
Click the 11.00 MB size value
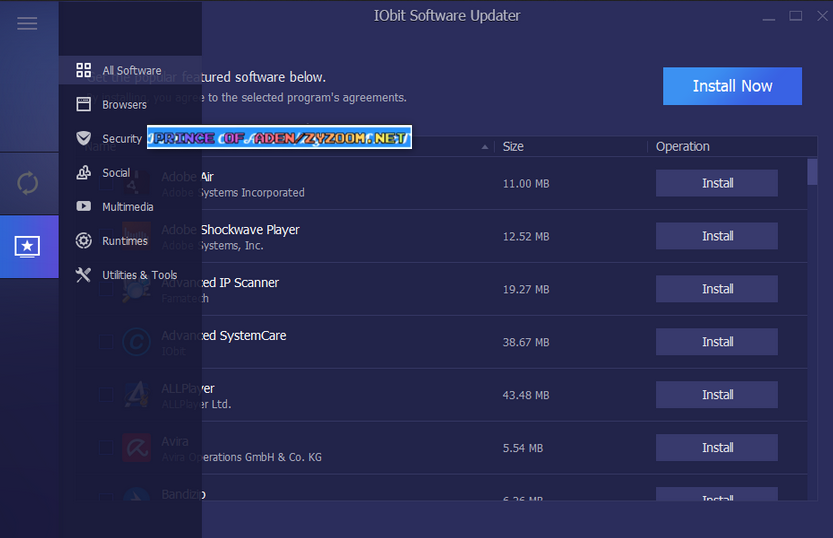coord(526,184)
